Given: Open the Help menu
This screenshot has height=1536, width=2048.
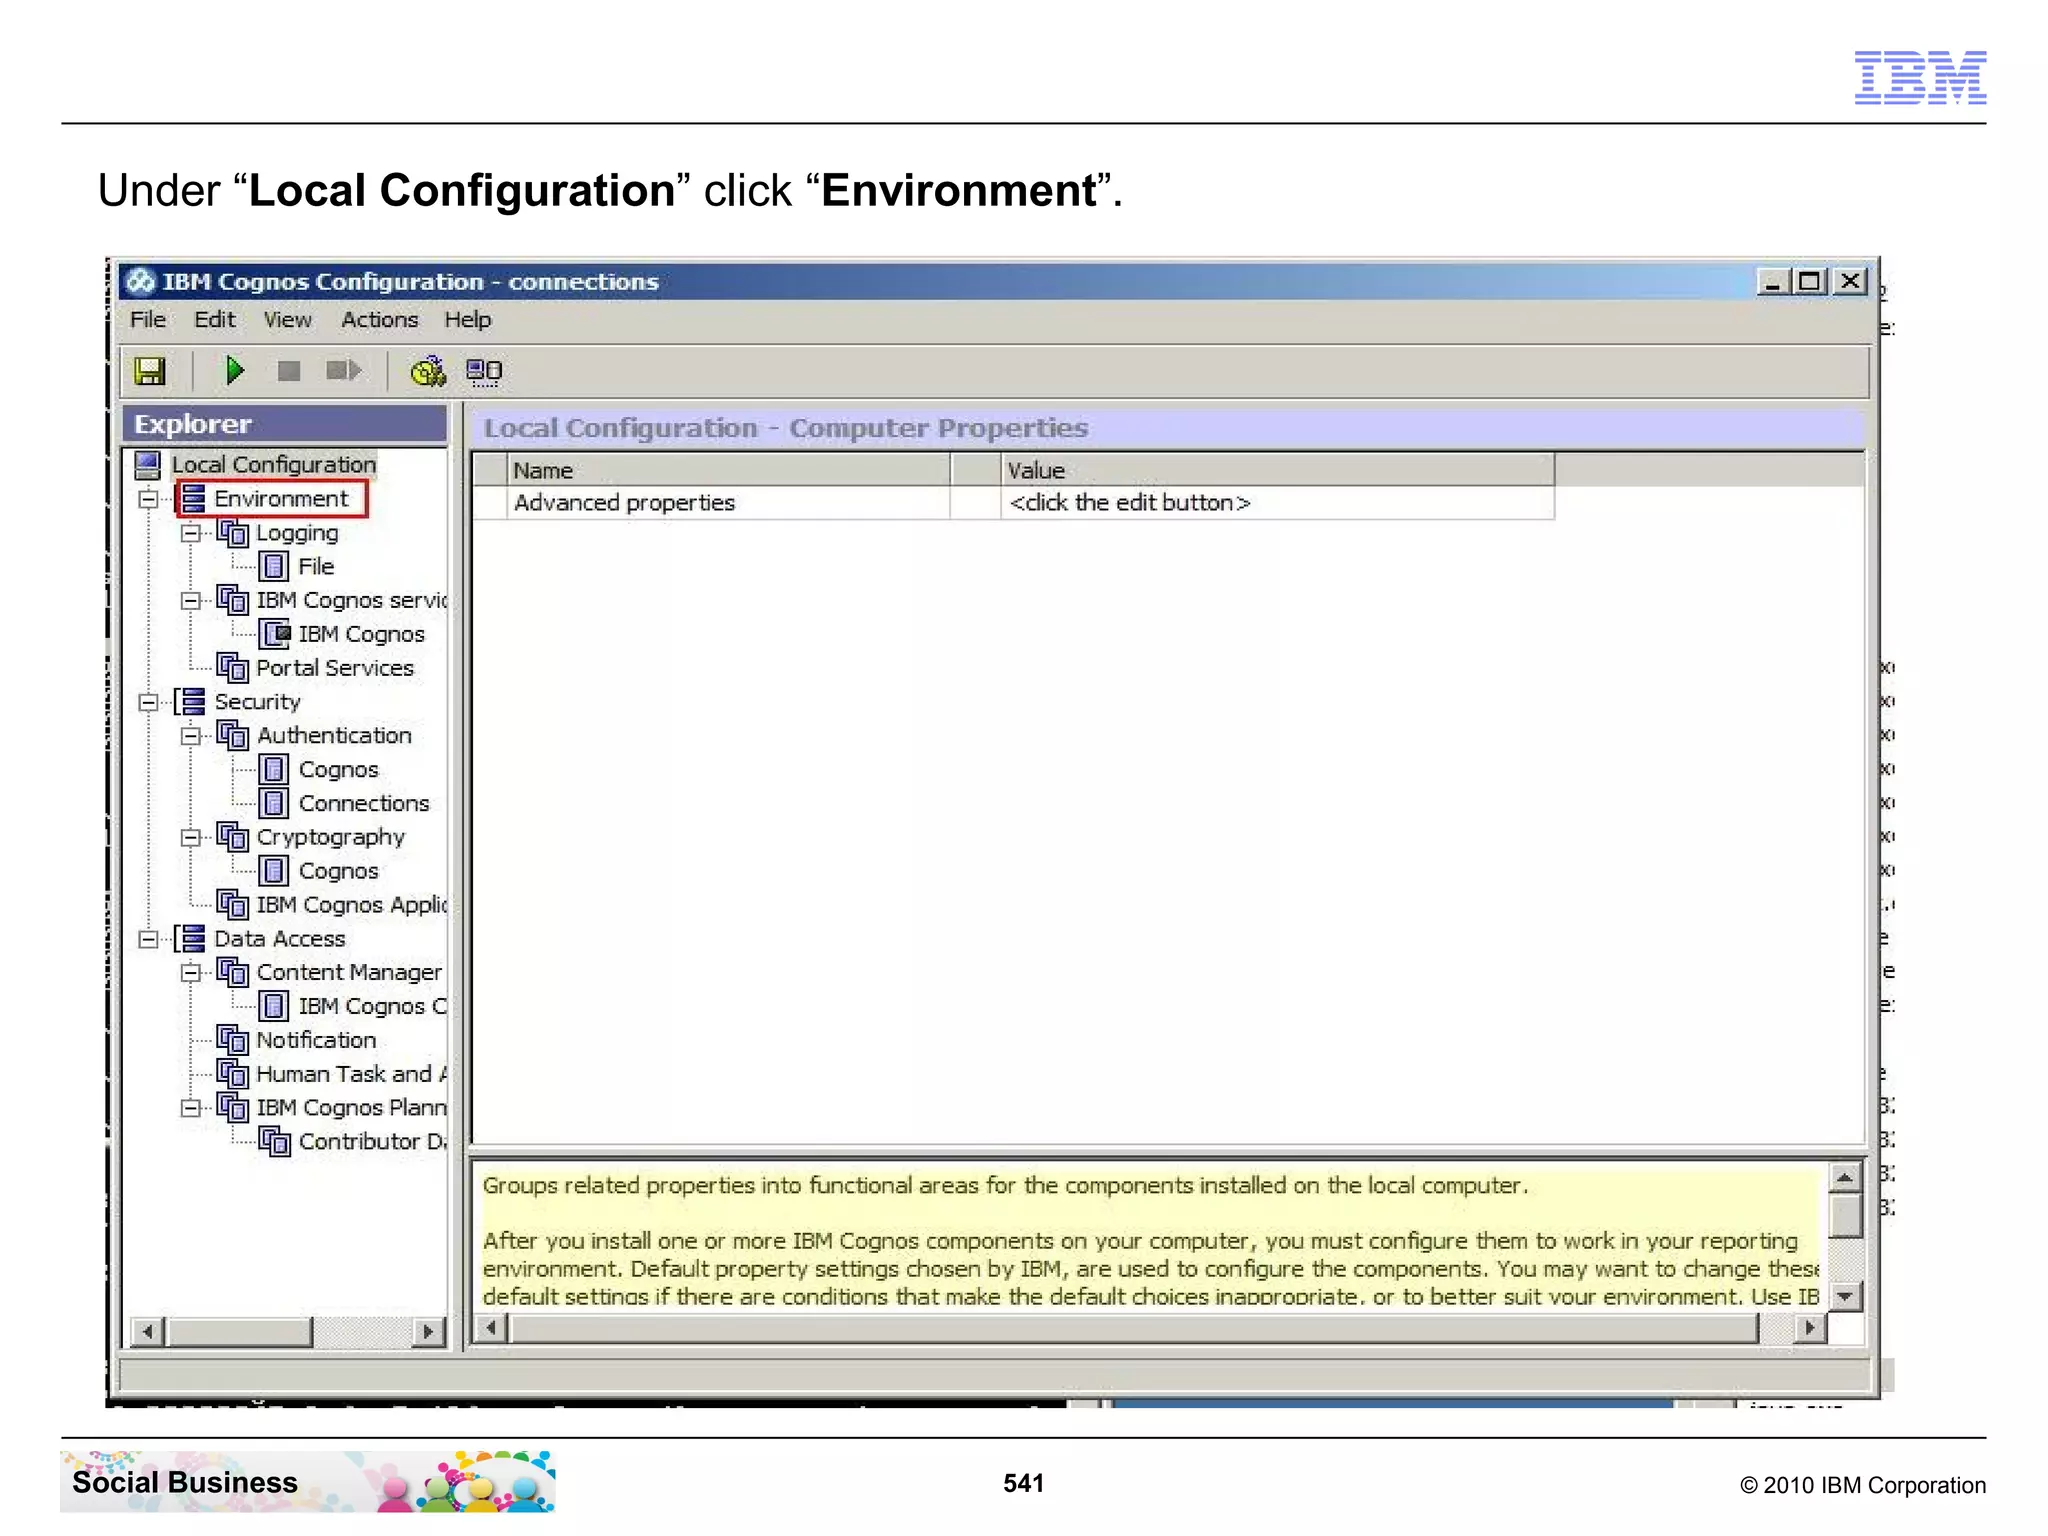Looking at the screenshot, I should pyautogui.click(x=468, y=320).
